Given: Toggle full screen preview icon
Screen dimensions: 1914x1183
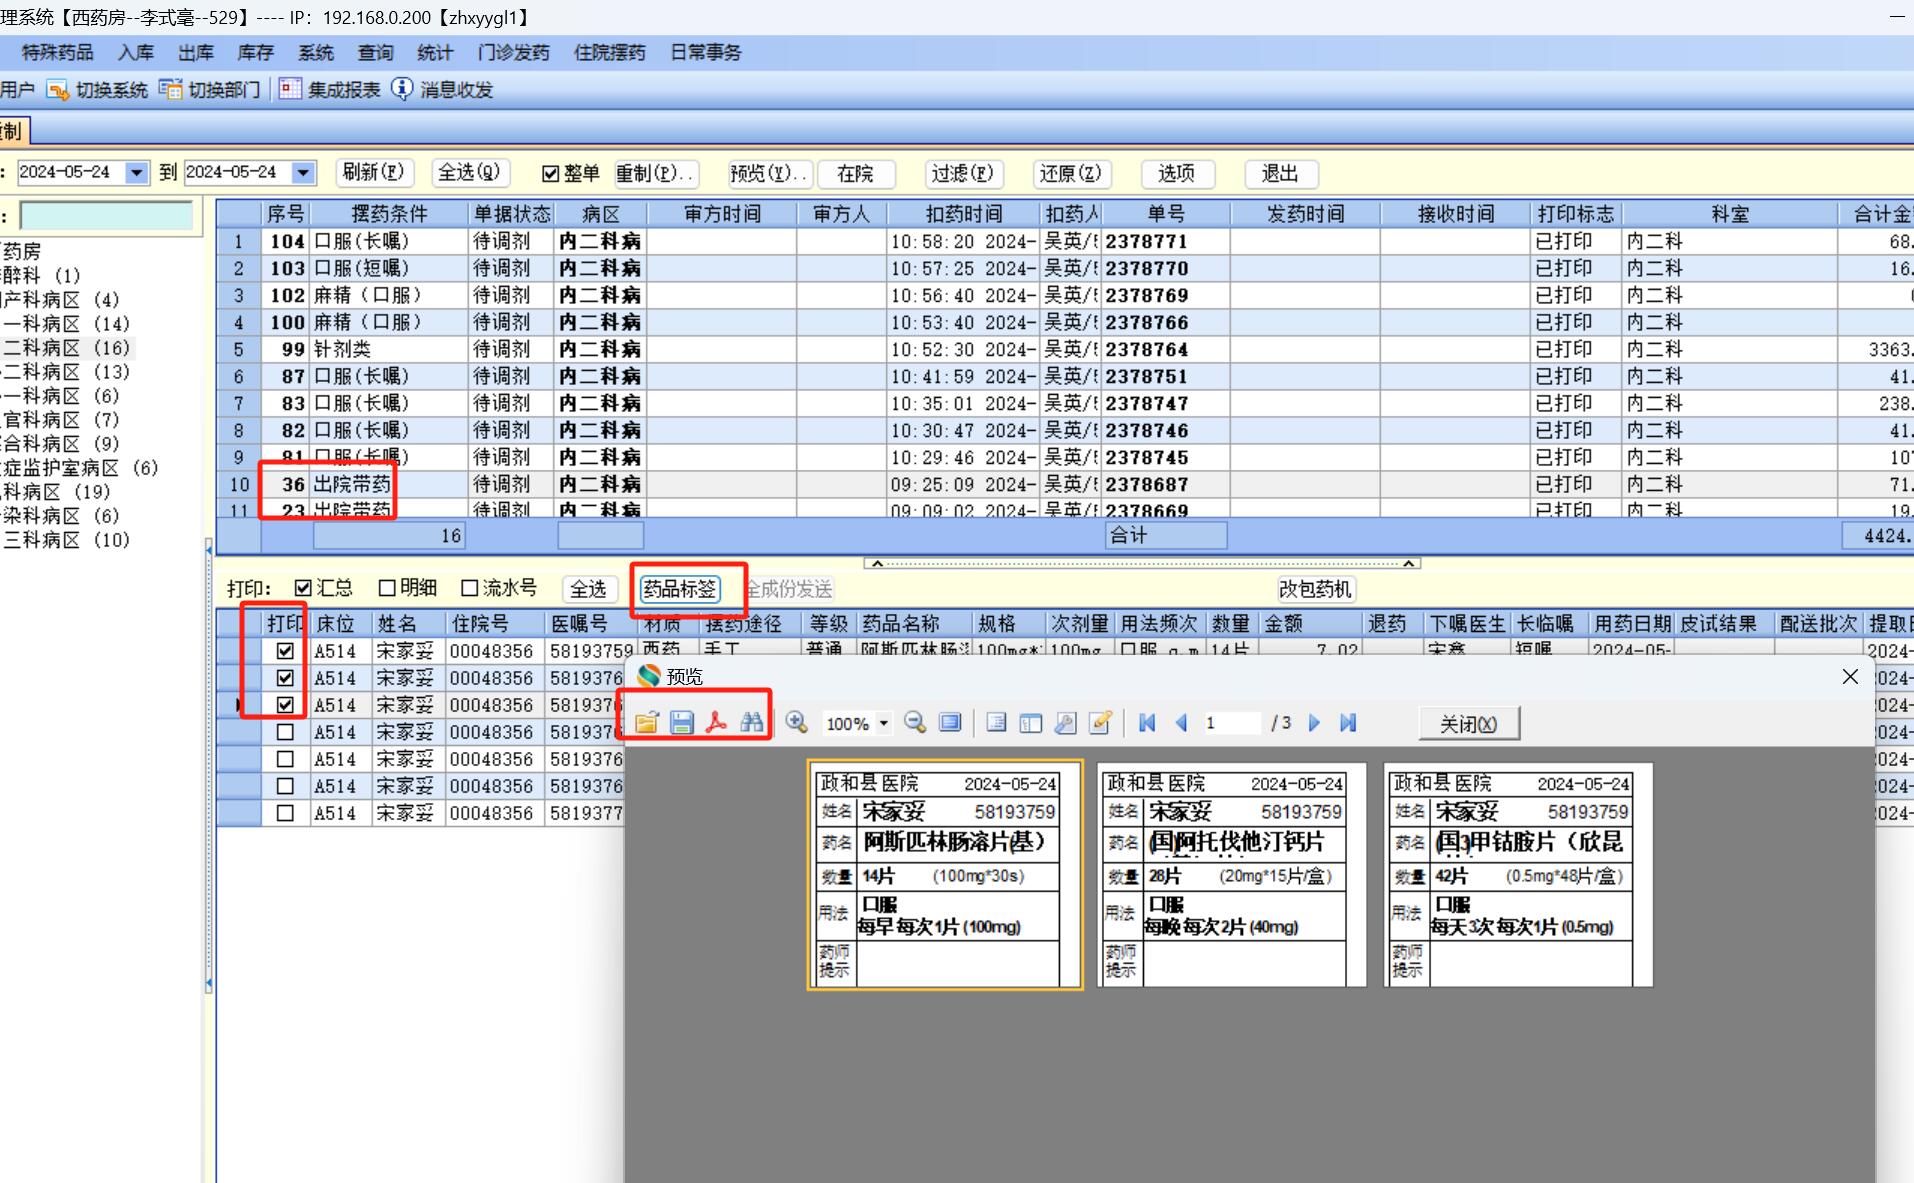Looking at the screenshot, I should pos(950,723).
